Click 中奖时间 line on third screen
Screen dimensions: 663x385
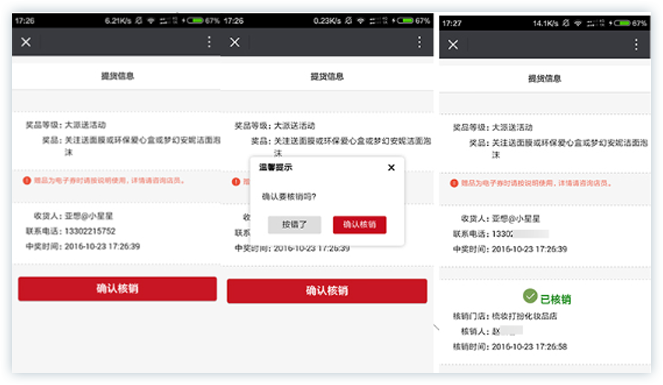(x=510, y=249)
